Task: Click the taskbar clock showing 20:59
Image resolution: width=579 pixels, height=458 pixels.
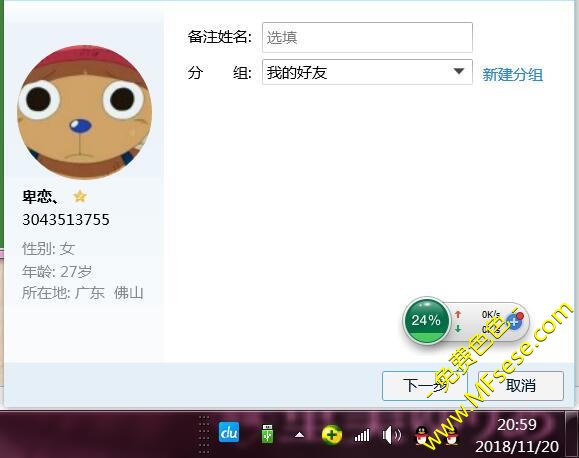Action: [x=517, y=435]
